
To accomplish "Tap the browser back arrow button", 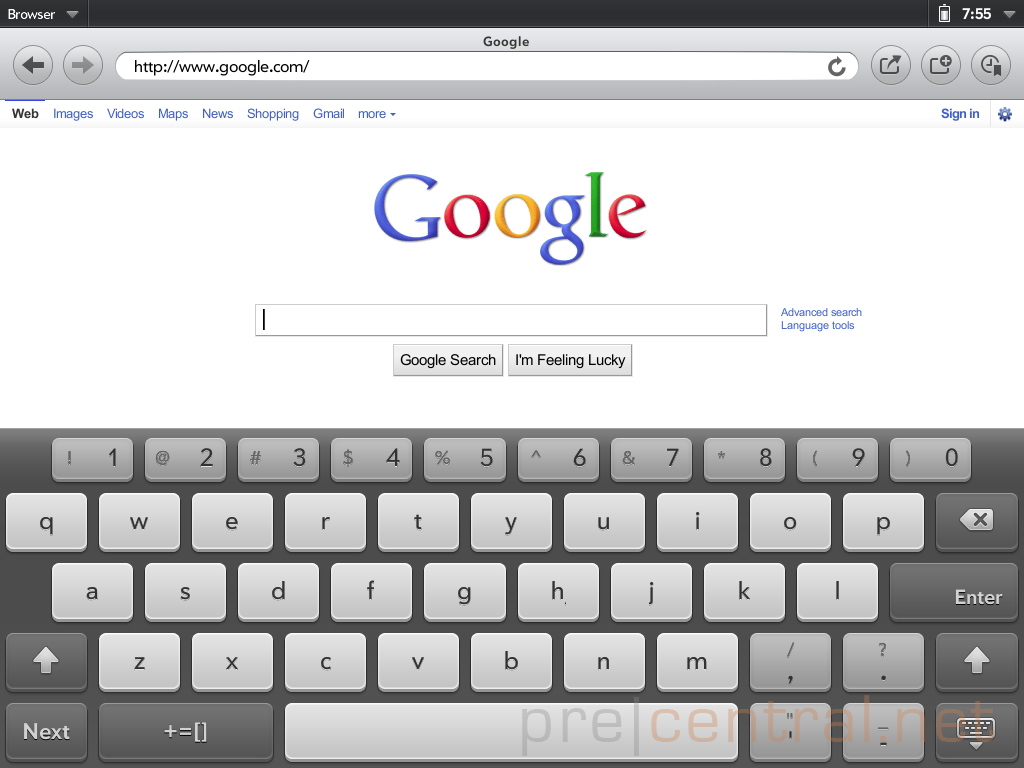I will pos(33,66).
